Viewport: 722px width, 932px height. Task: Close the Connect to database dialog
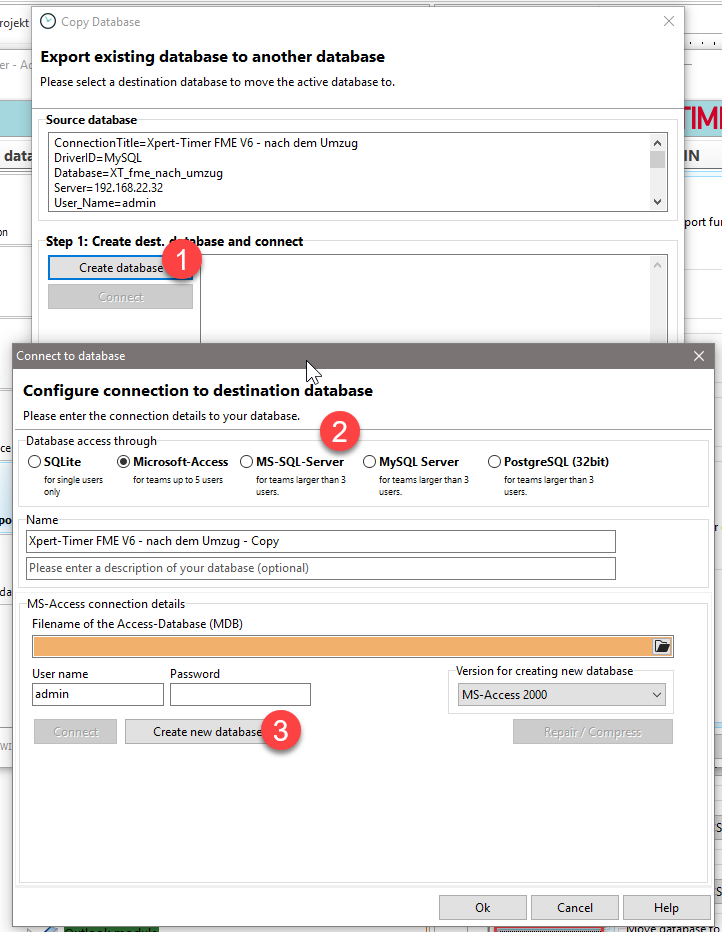698,356
